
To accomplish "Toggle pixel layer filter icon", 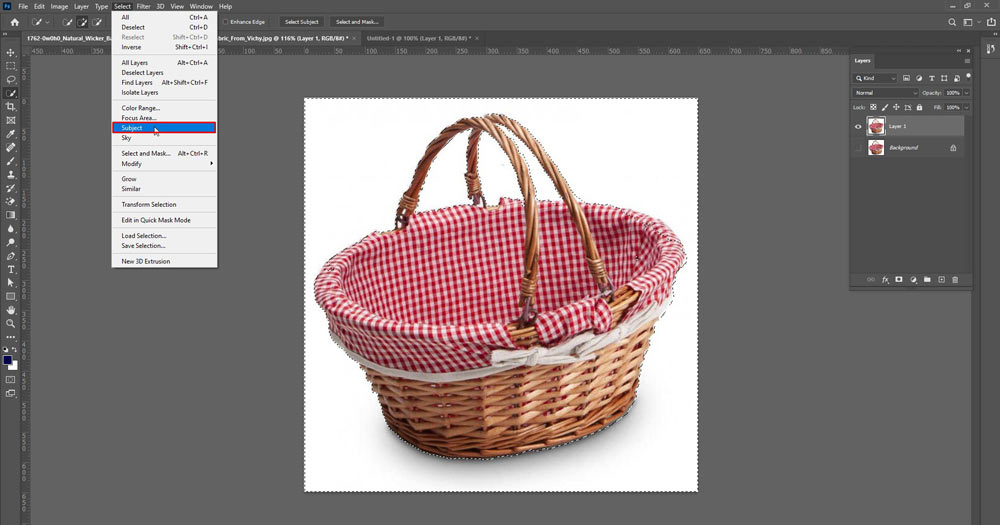I will [x=906, y=78].
